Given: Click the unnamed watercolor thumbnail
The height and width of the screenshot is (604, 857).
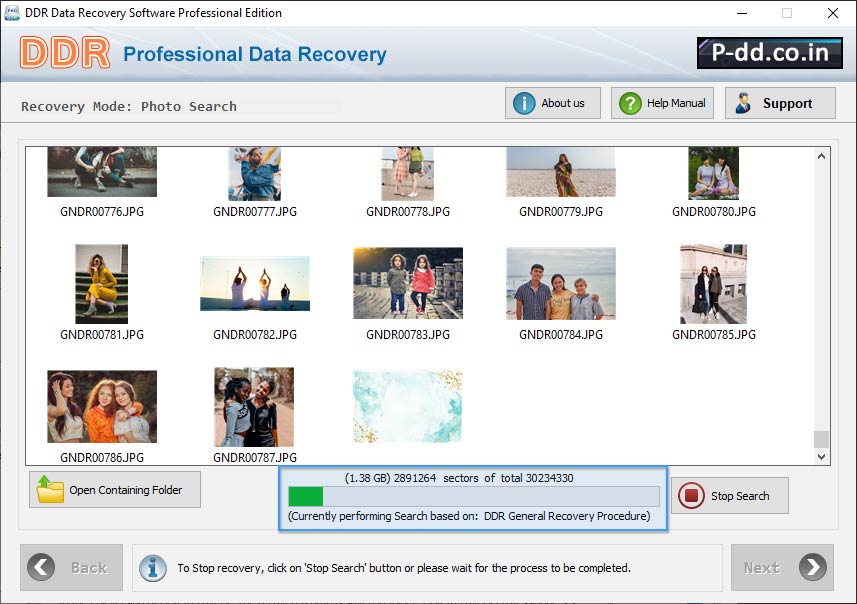Looking at the screenshot, I should [407, 406].
